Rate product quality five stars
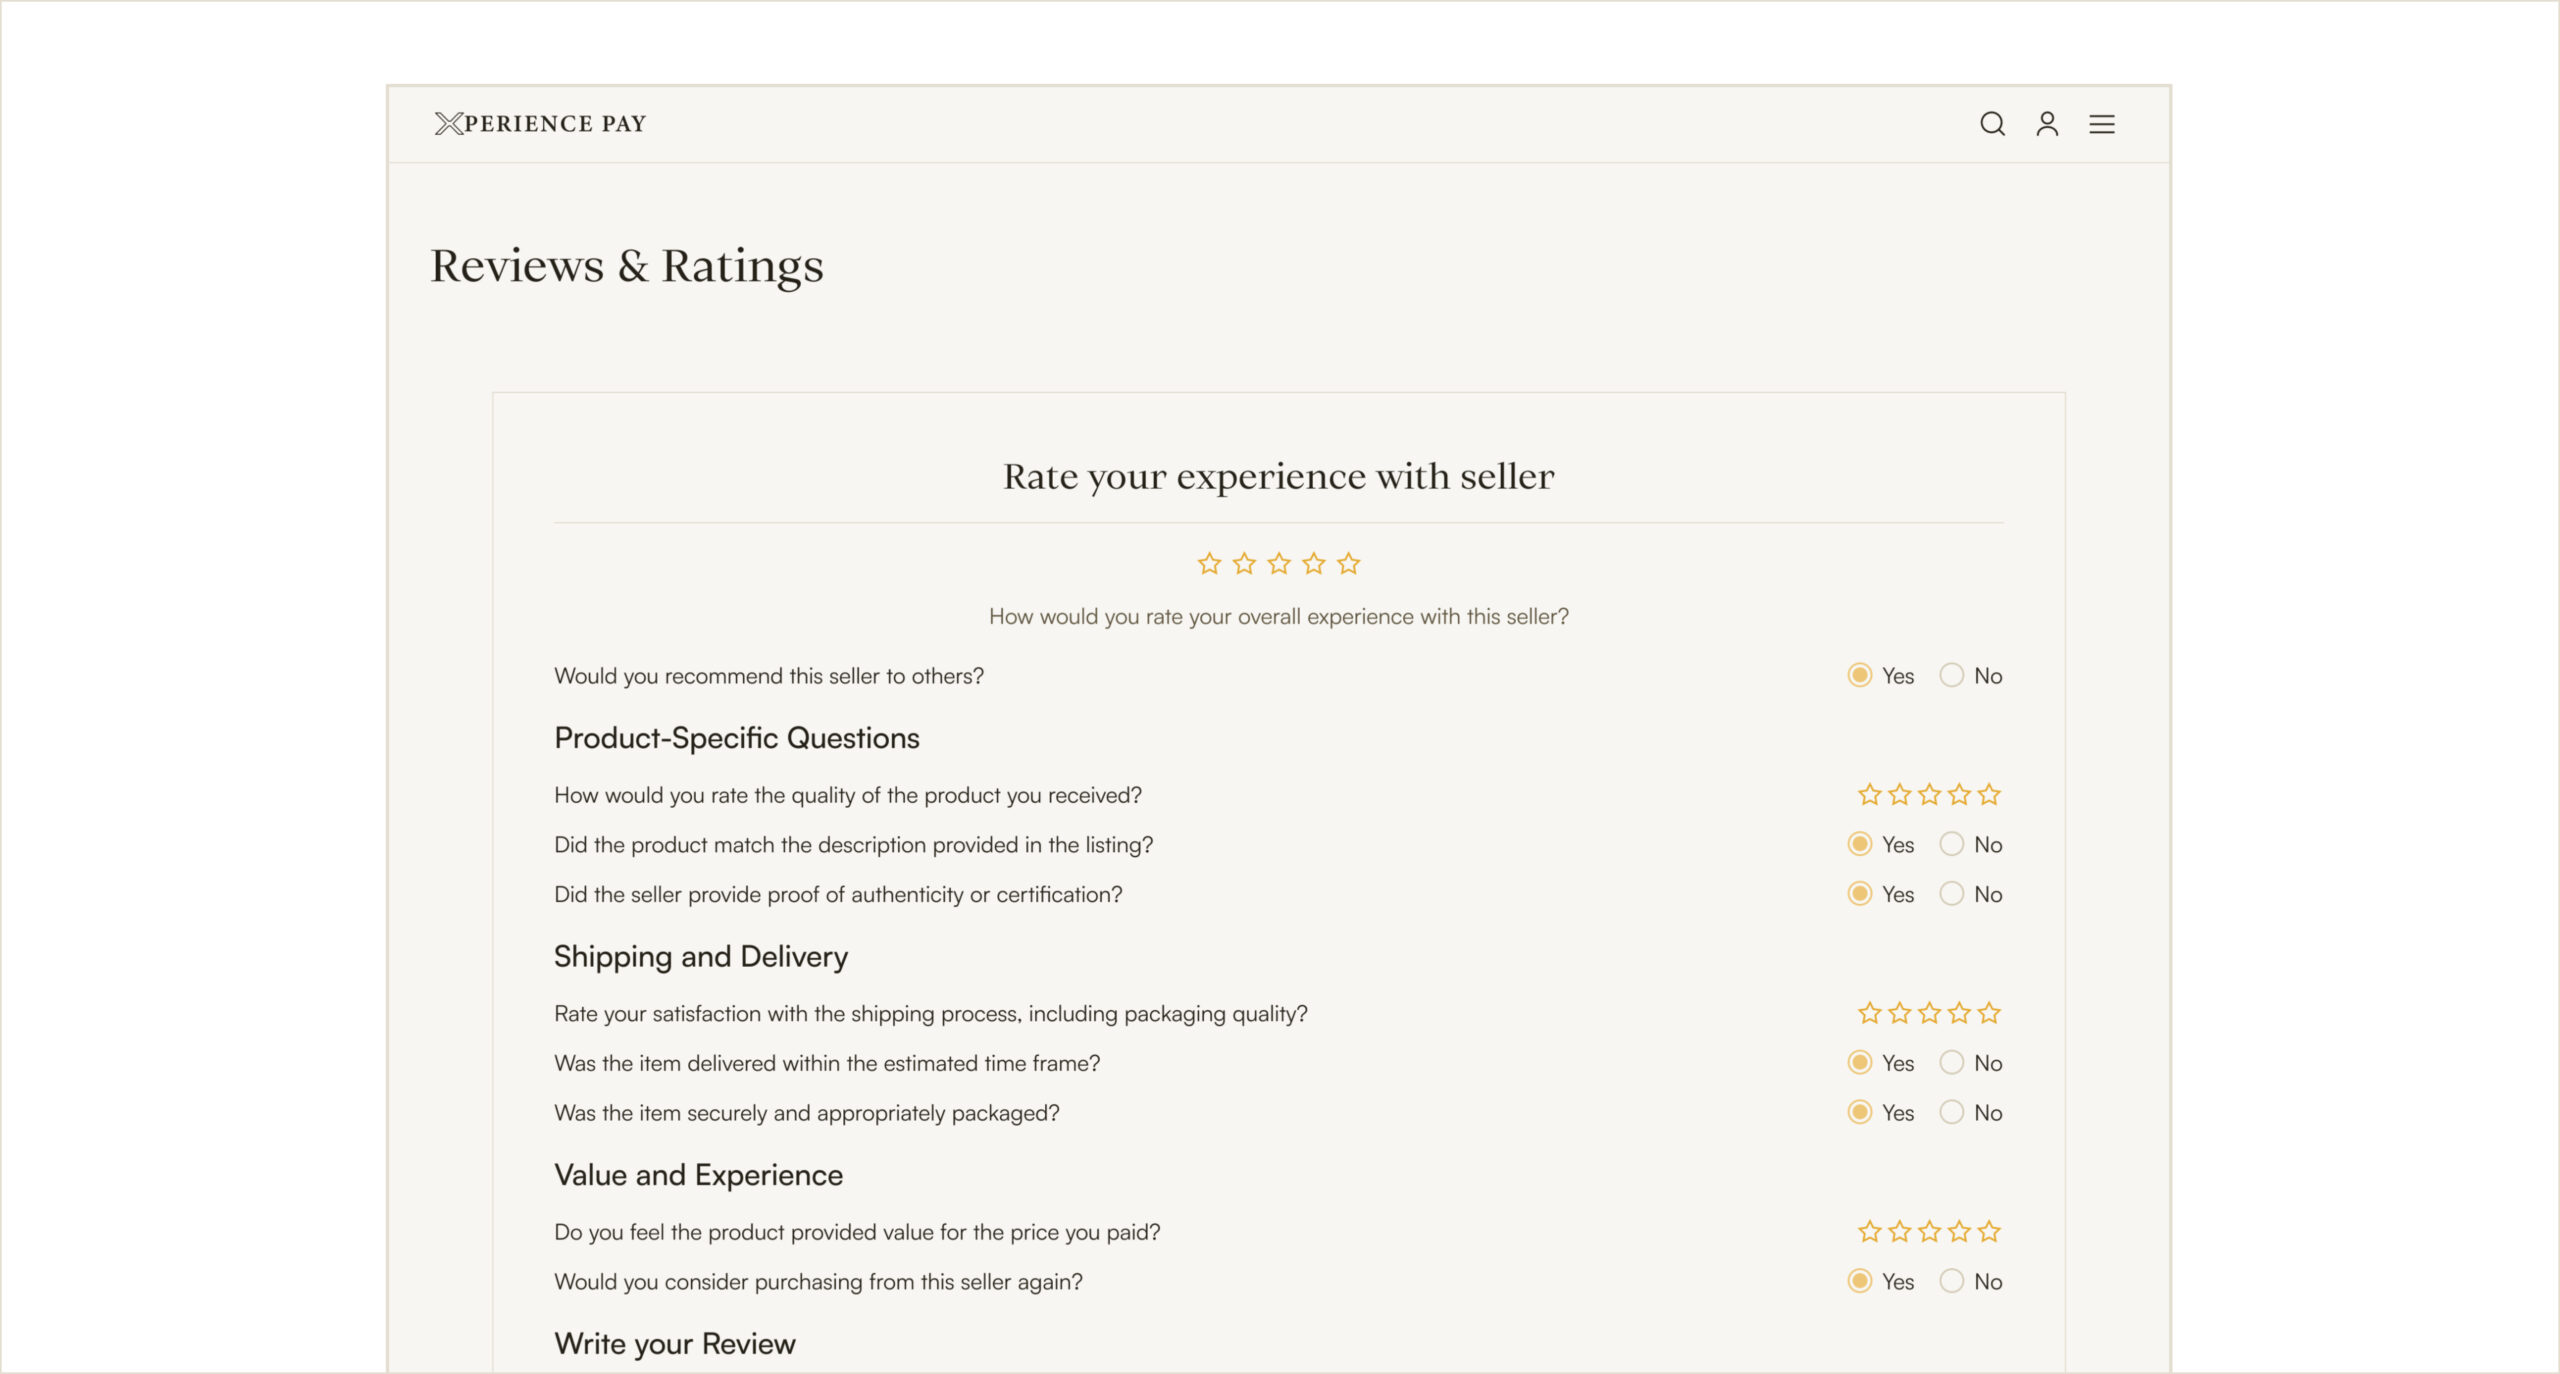Image resolution: width=2560 pixels, height=1374 pixels. (x=1989, y=795)
